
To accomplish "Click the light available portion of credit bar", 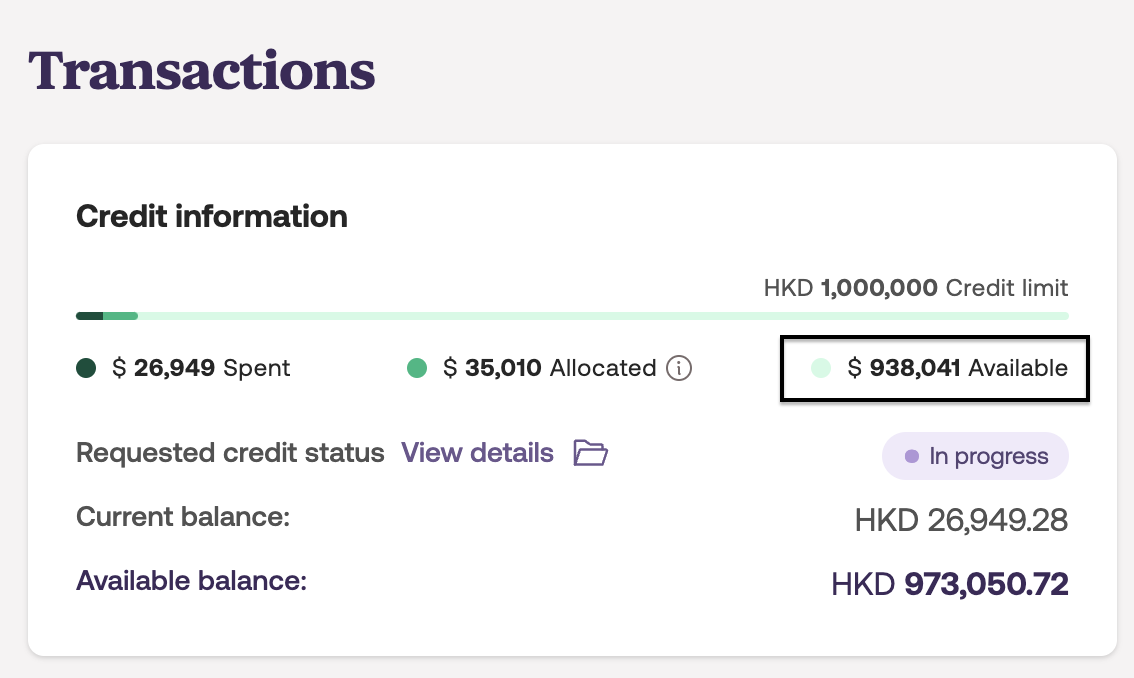I will [600, 316].
